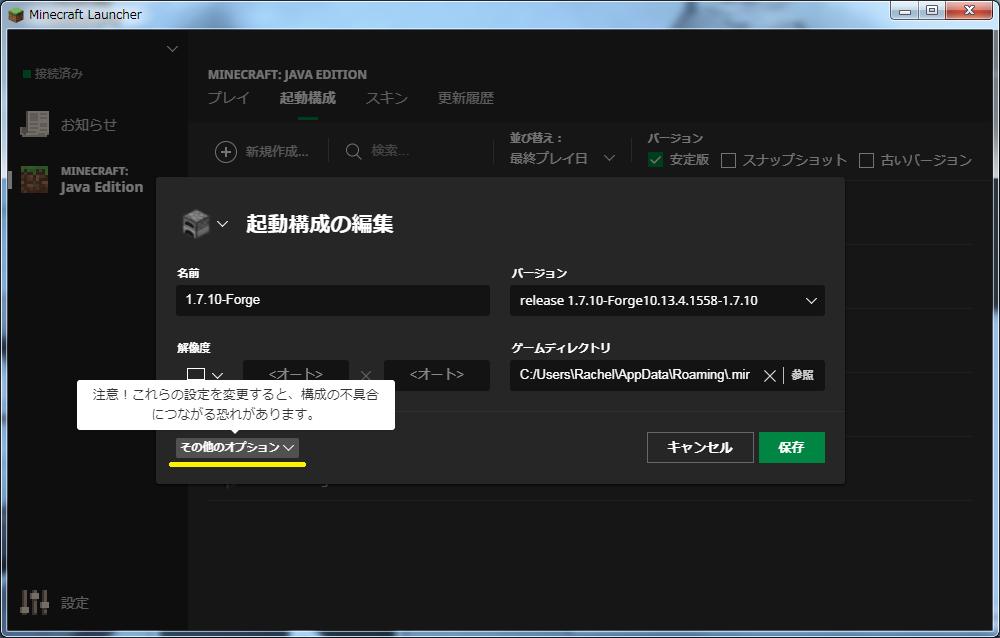Expand the profile icon chooser chevron

222,224
